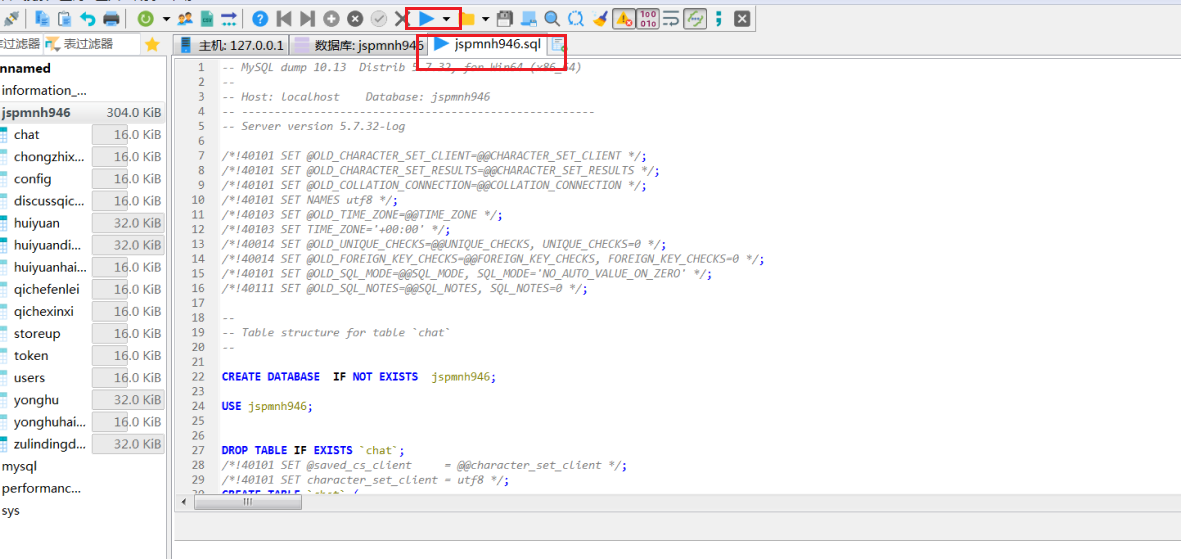
Task: Open dropdown arrow beside Refresh icon
Action: pyautogui.click(x=166, y=18)
